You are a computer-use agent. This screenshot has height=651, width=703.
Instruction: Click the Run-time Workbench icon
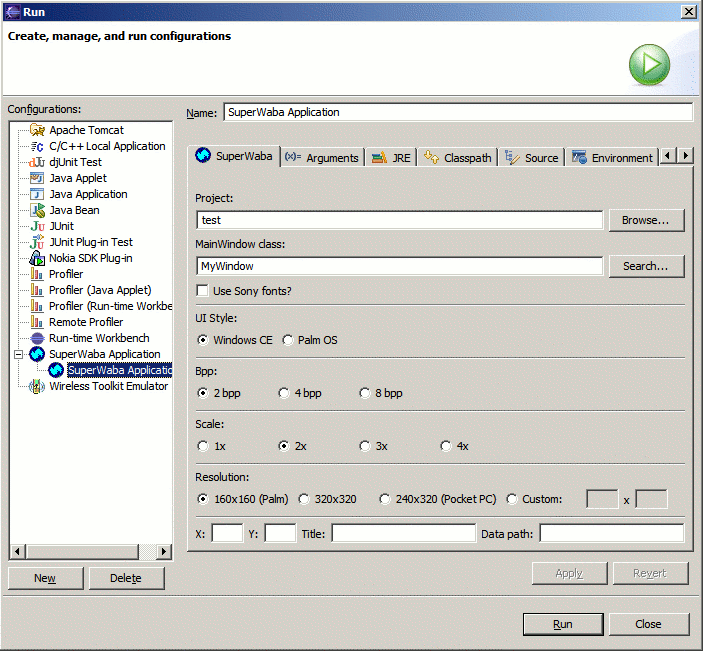click(37, 338)
